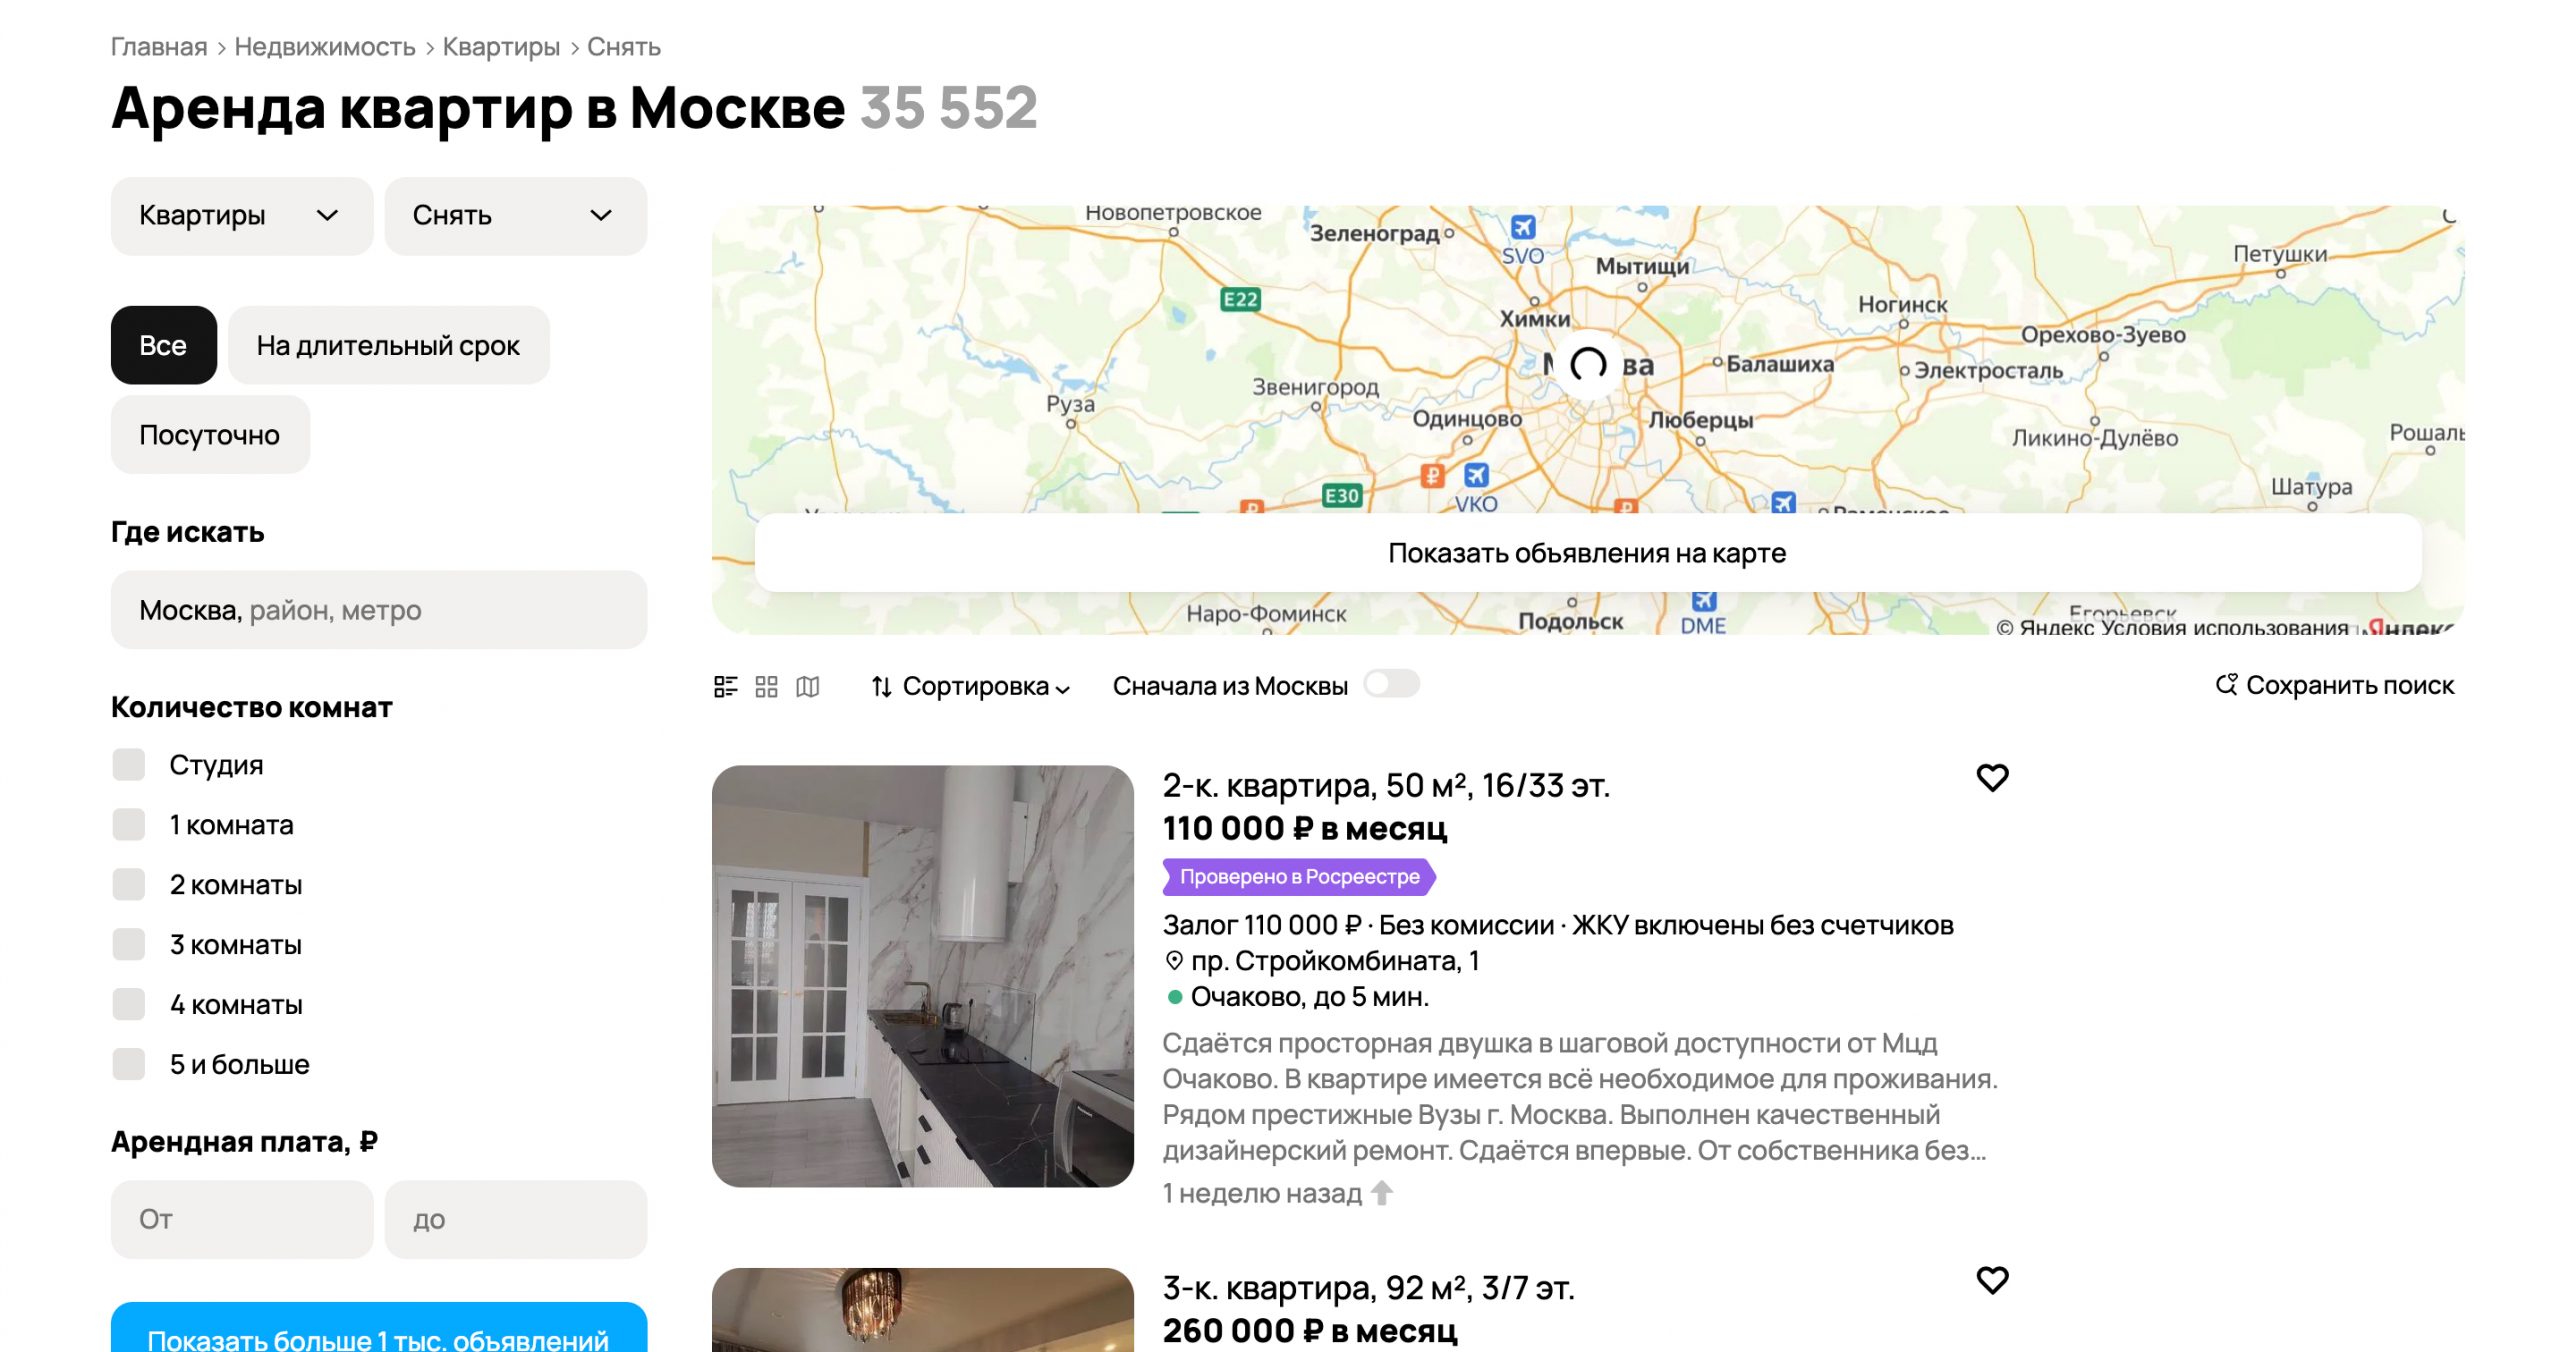Click the Сохранить поиск icon
The width and height of the screenshot is (2560, 1352).
click(x=2226, y=685)
